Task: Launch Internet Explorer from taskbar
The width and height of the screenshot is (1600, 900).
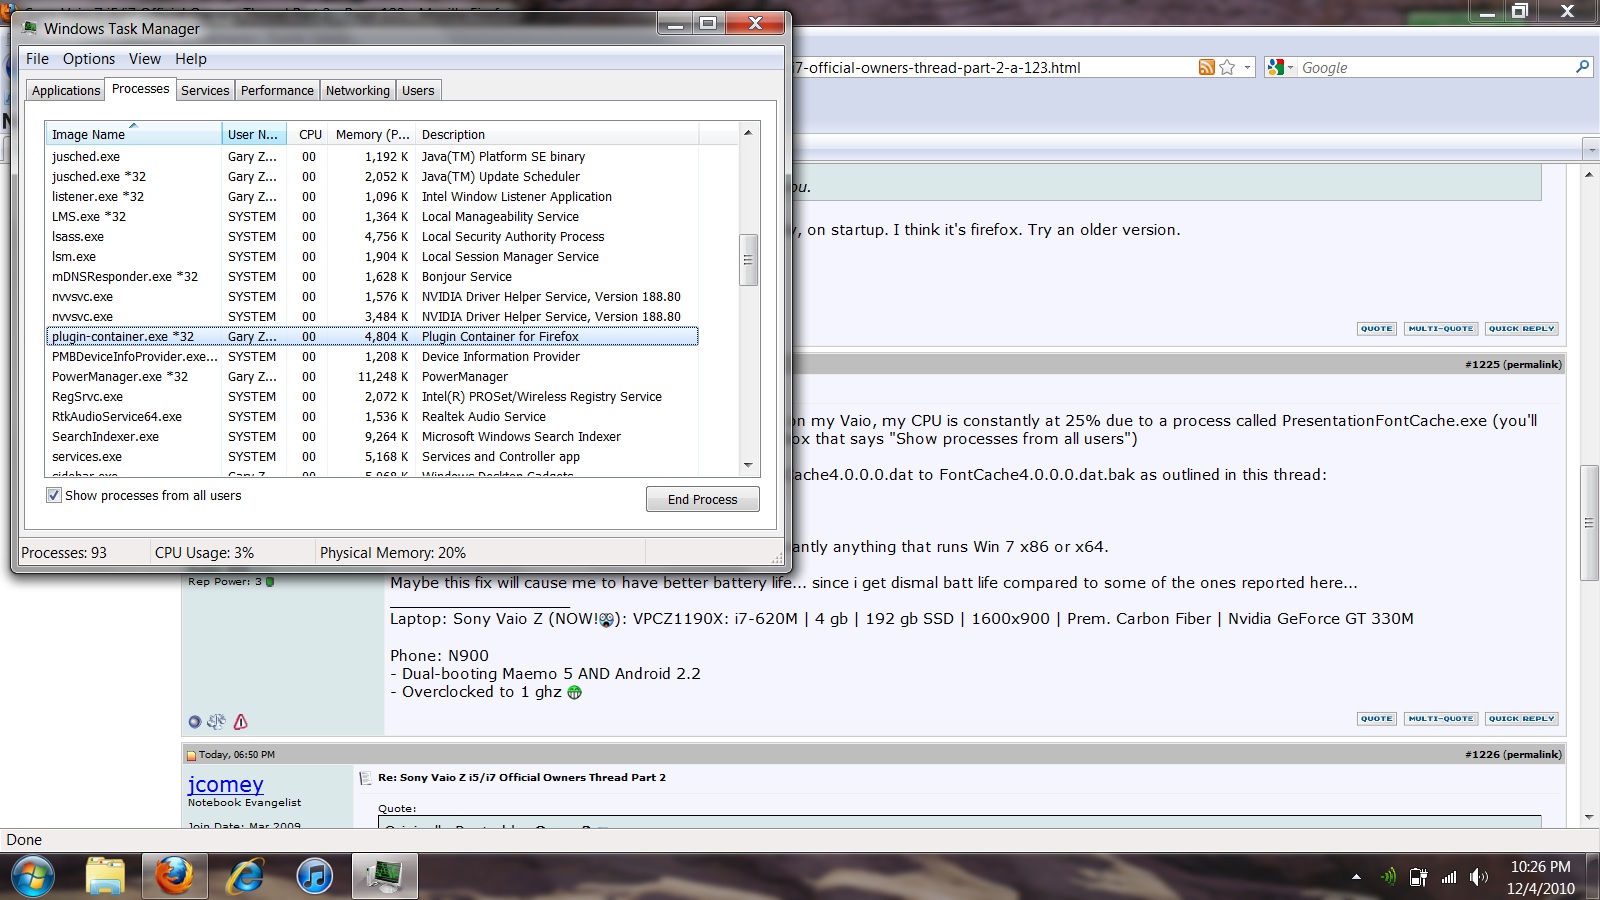Action: [x=245, y=877]
